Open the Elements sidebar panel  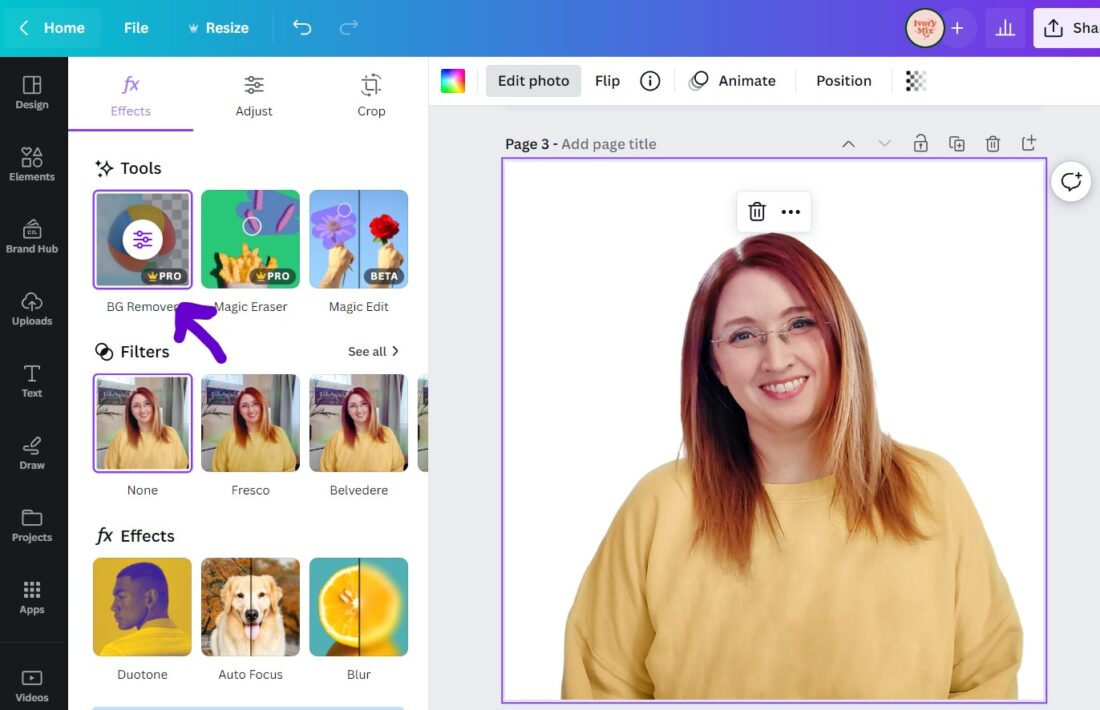[x=32, y=163]
